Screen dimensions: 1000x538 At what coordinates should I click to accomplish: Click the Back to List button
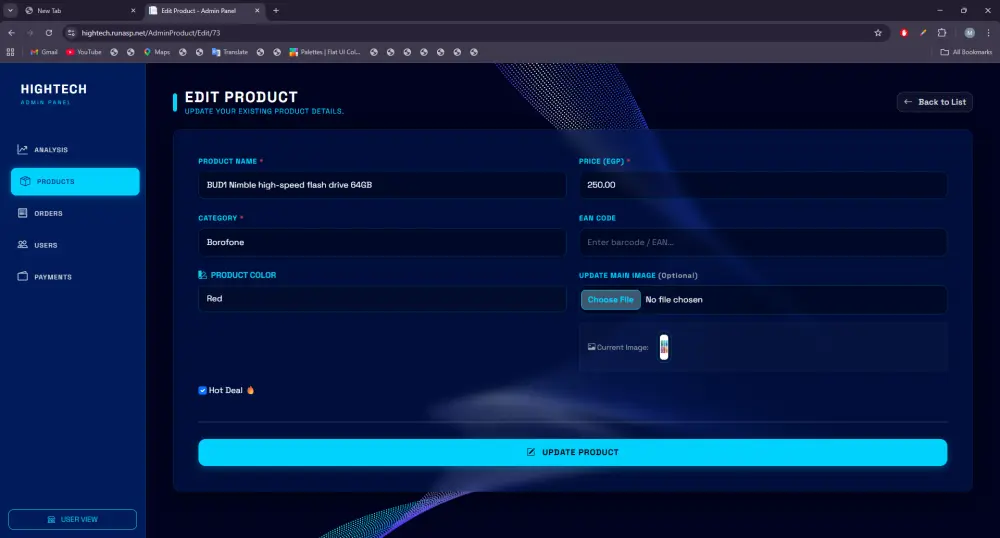click(934, 102)
